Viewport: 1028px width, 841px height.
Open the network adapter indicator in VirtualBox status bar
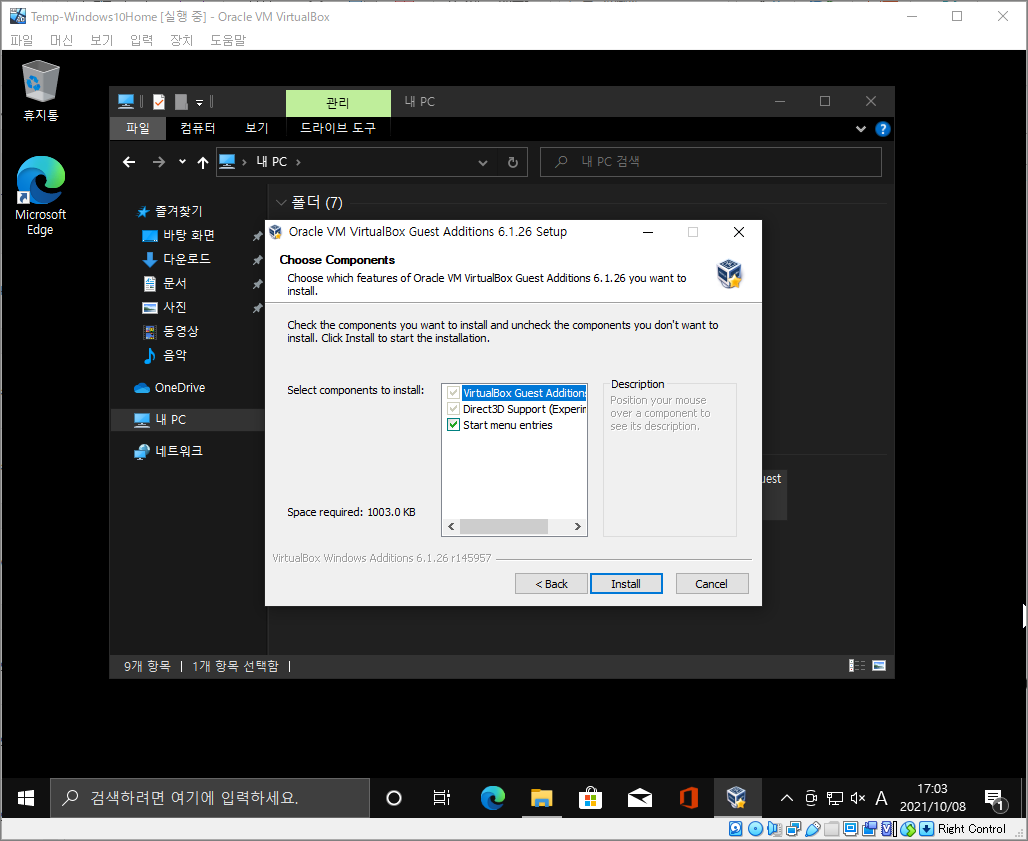[793, 829]
